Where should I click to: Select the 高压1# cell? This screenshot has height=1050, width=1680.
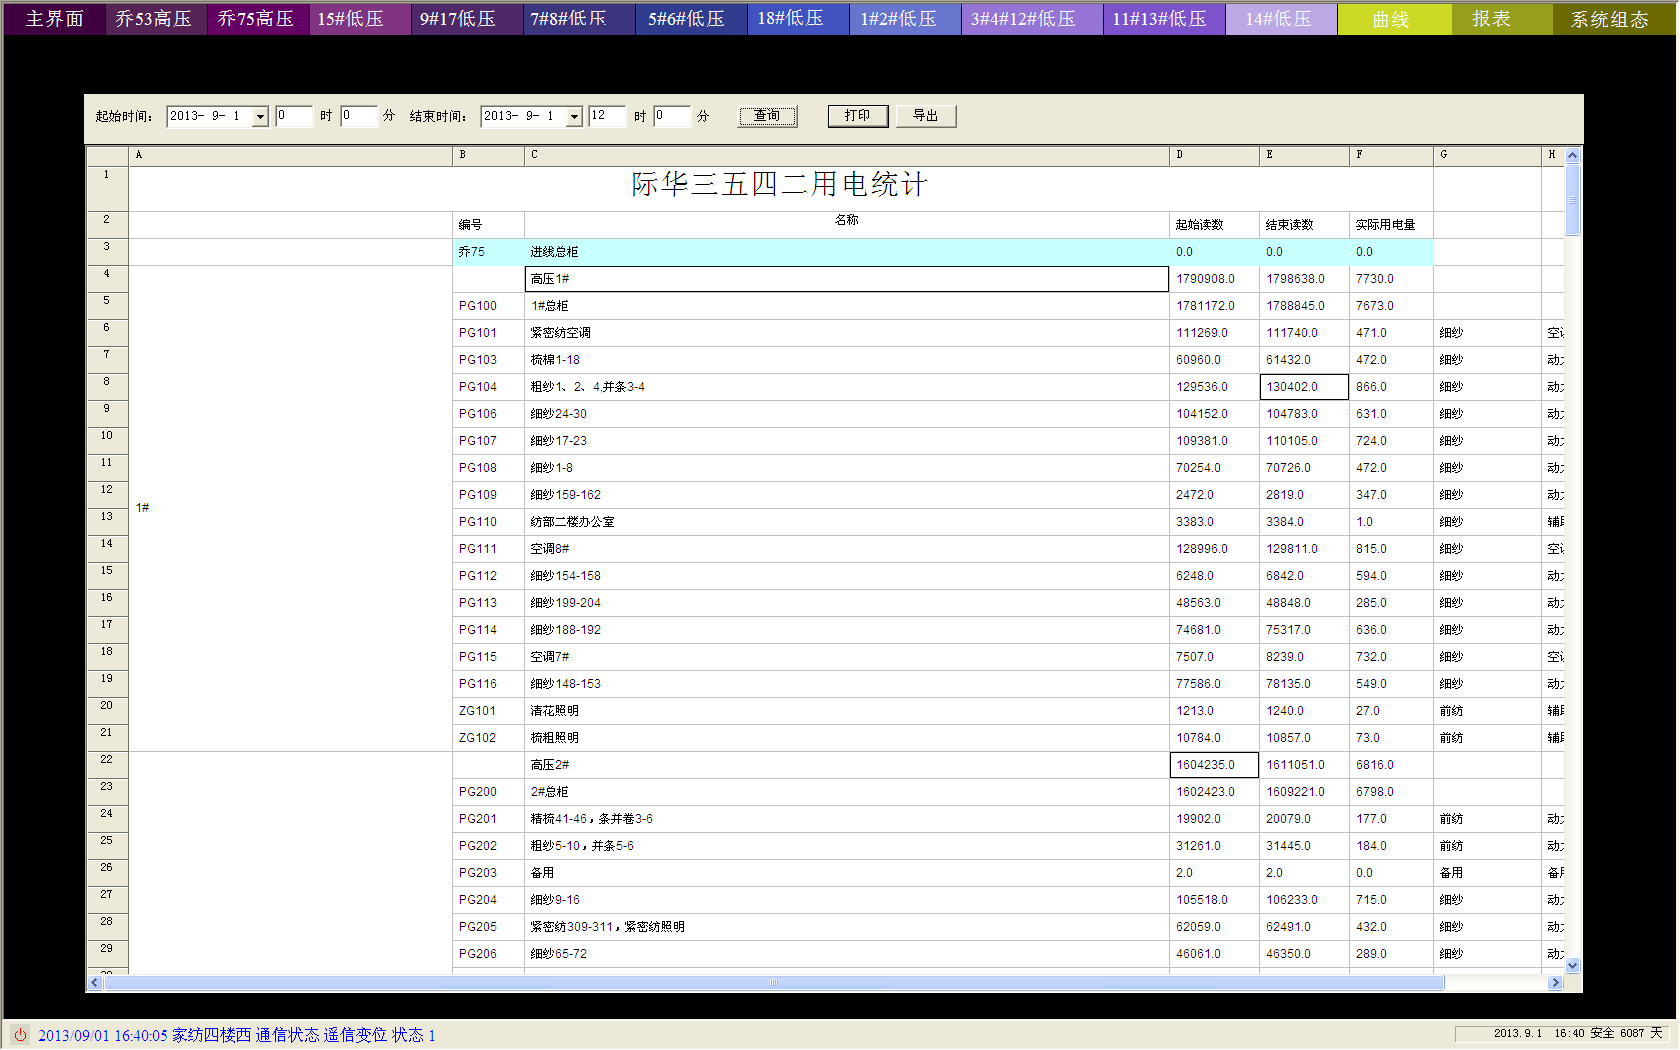coord(846,279)
